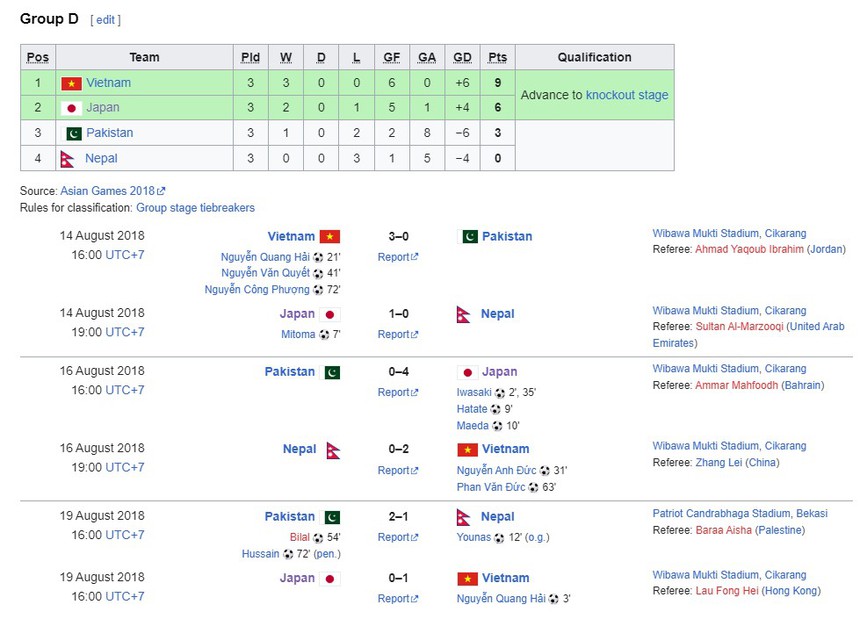Click Japan flag icon in standings table
860x619 pixels.
coord(71,108)
